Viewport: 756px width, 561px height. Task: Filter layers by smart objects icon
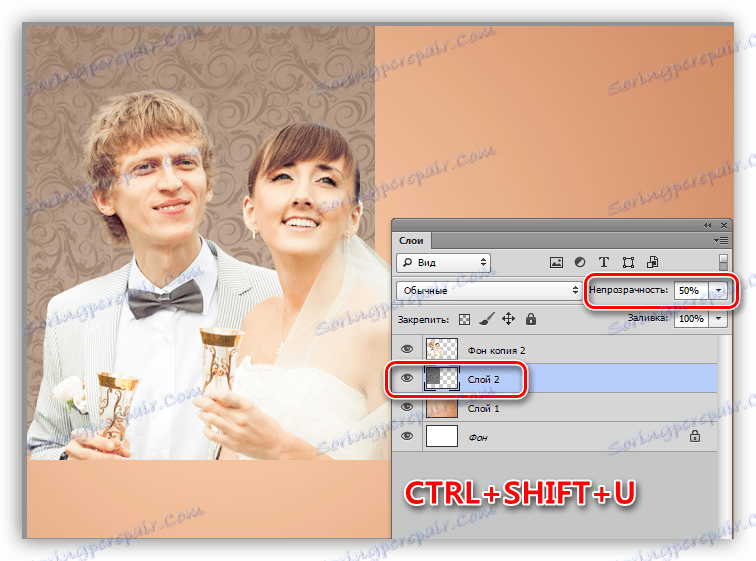pos(652,262)
